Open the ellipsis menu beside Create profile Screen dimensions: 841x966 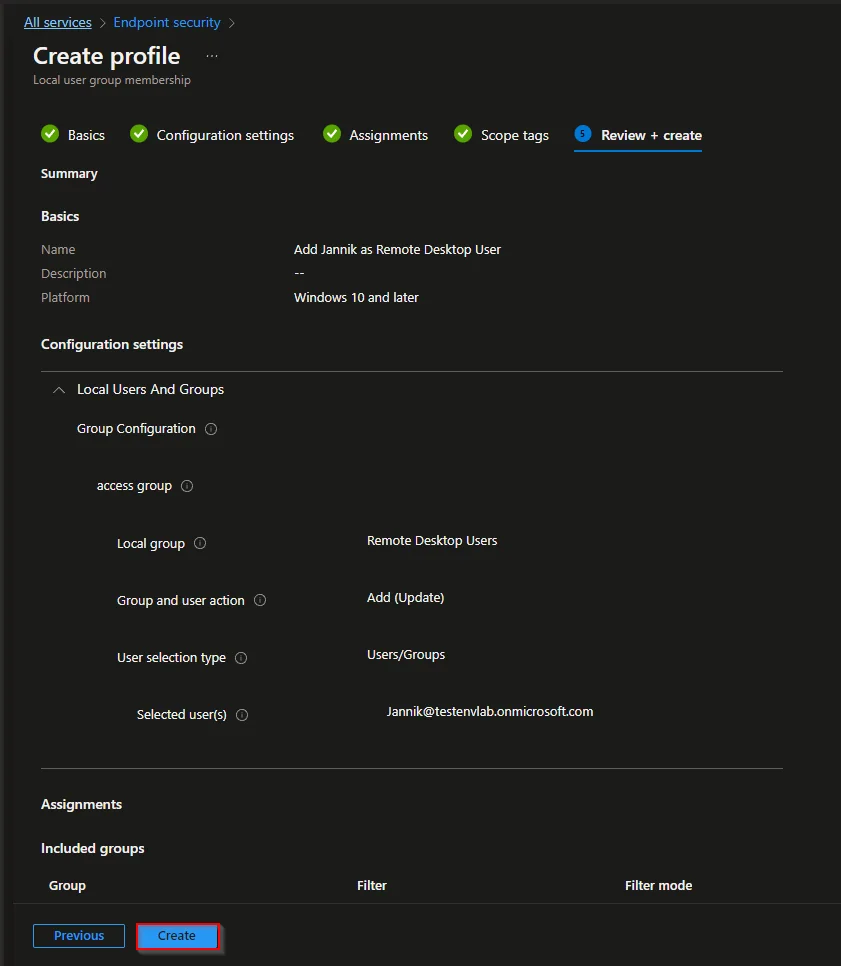pyautogui.click(x=212, y=56)
